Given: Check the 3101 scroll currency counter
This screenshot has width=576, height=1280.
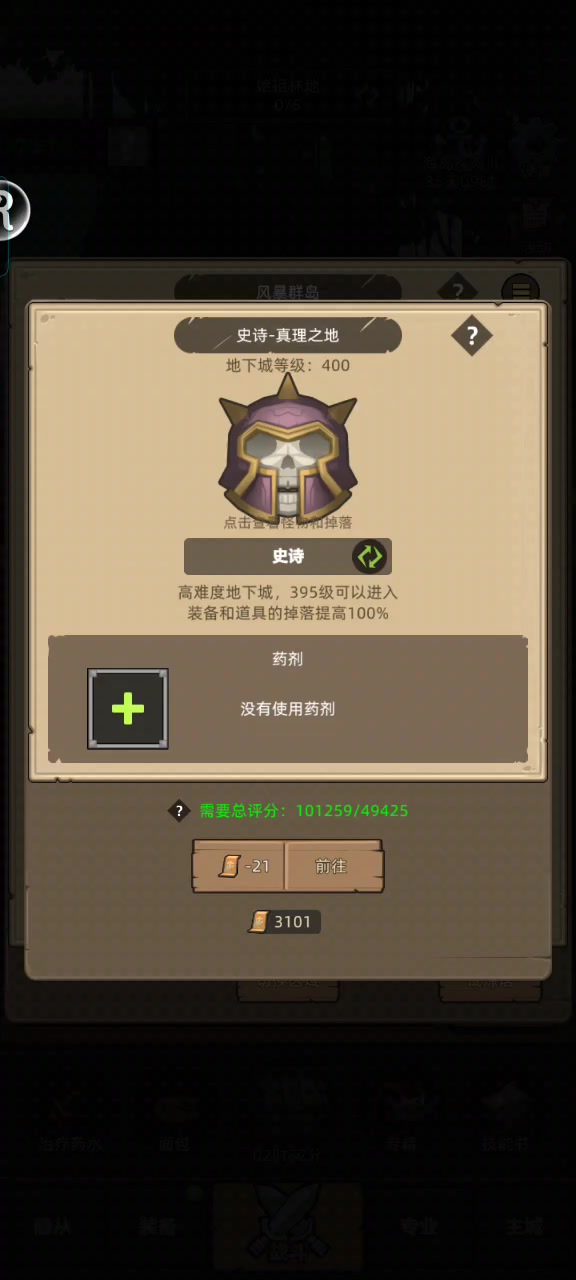Looking at the screenshot, I should (x=284, y=922).
